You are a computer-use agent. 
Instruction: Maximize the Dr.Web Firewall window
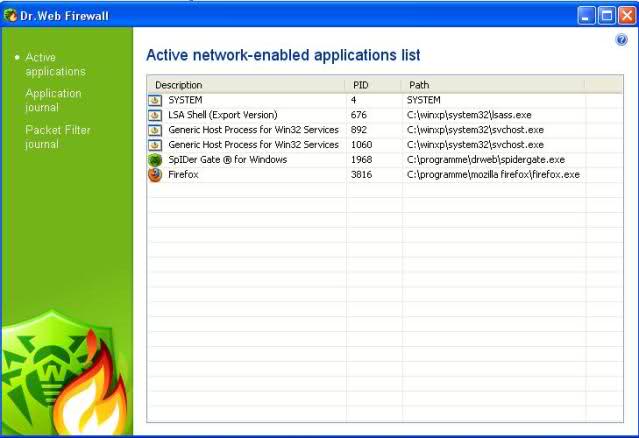606,16
